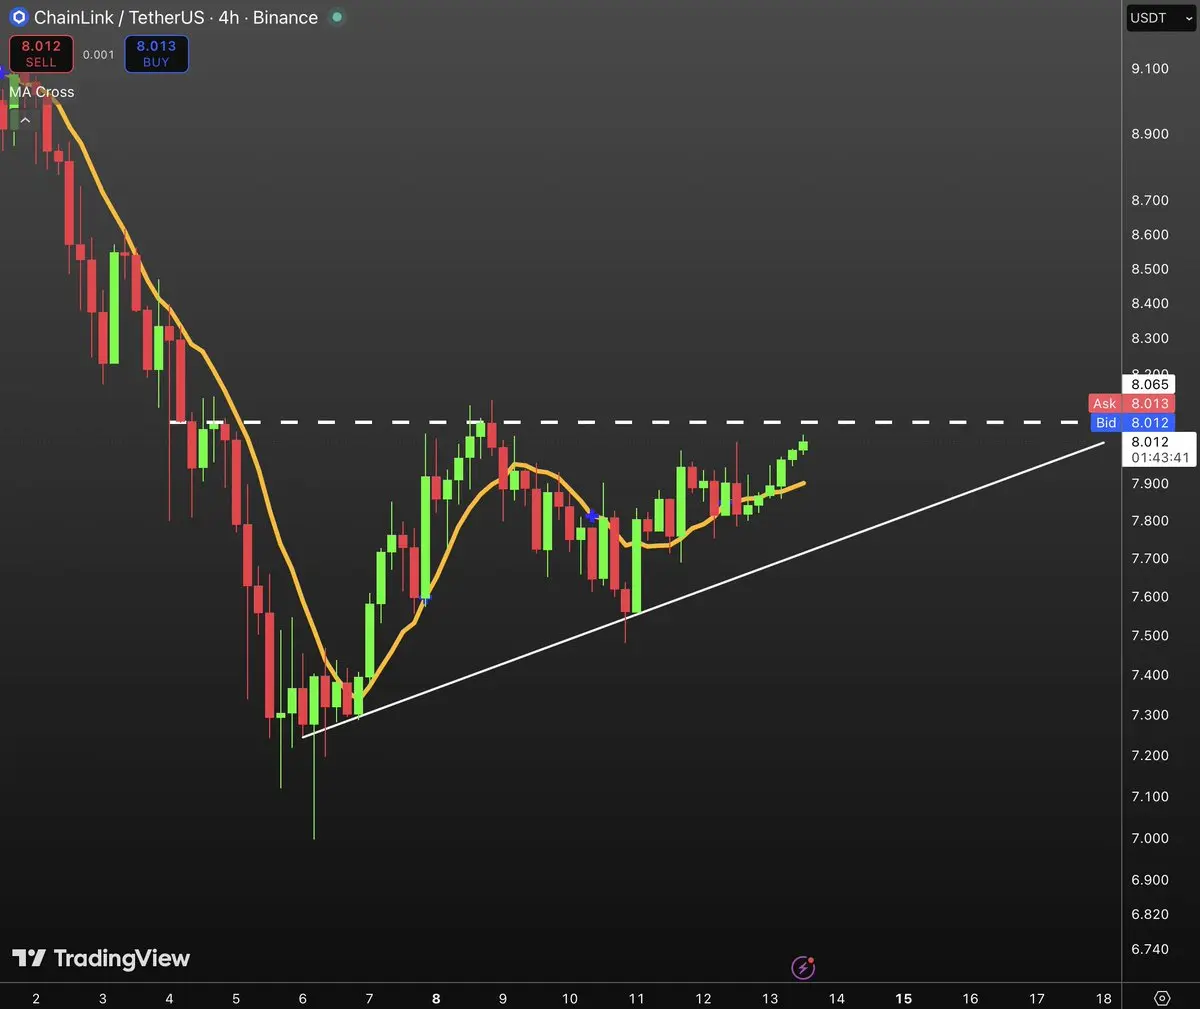Click the 8.065 price line label
This screenshot has height=1009, width=1200.
(x=1149, y=384)
